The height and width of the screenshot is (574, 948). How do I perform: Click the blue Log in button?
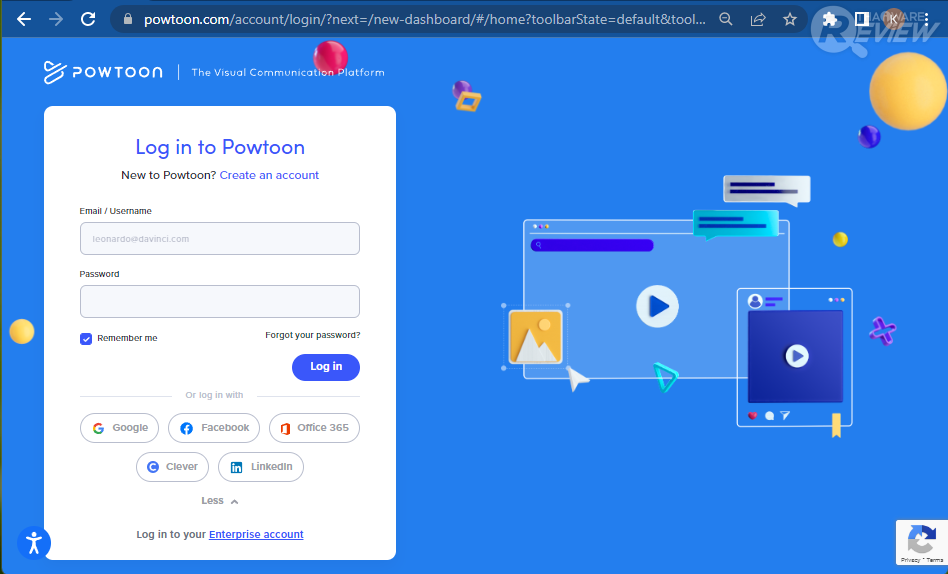tap(326, 367)
